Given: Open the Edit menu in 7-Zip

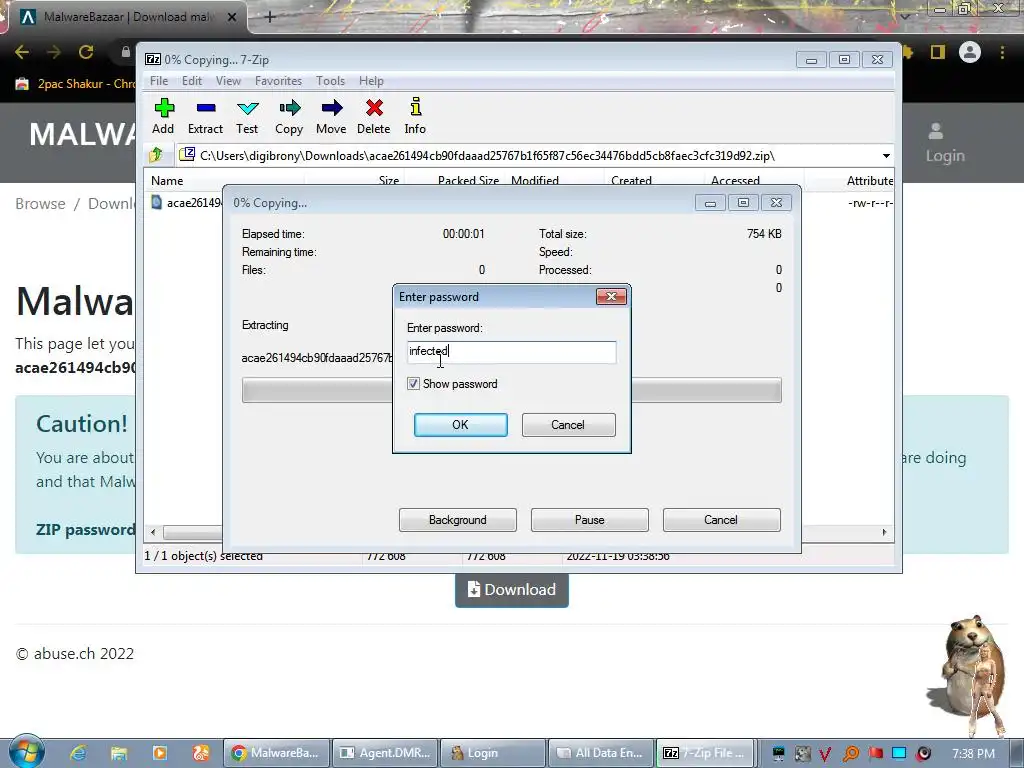Looking at the screenshot, I should click(191, 81).
